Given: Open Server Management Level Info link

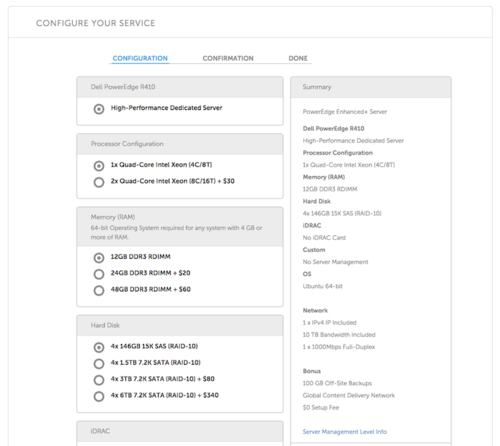Looking at the screenshot, I should coord(345,432).
